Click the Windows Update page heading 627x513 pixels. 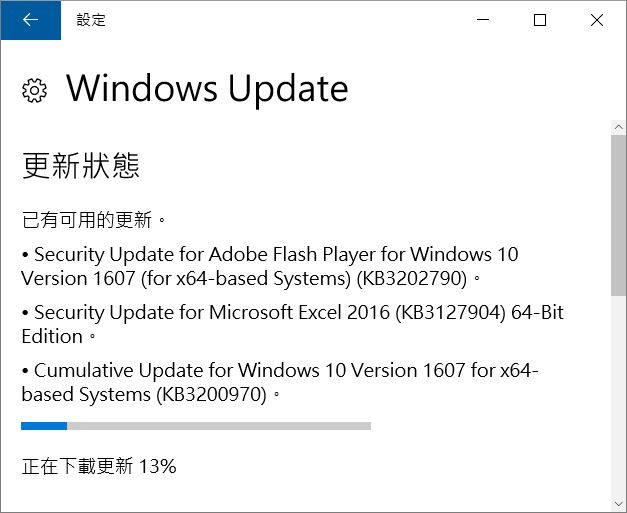(207, 89)
